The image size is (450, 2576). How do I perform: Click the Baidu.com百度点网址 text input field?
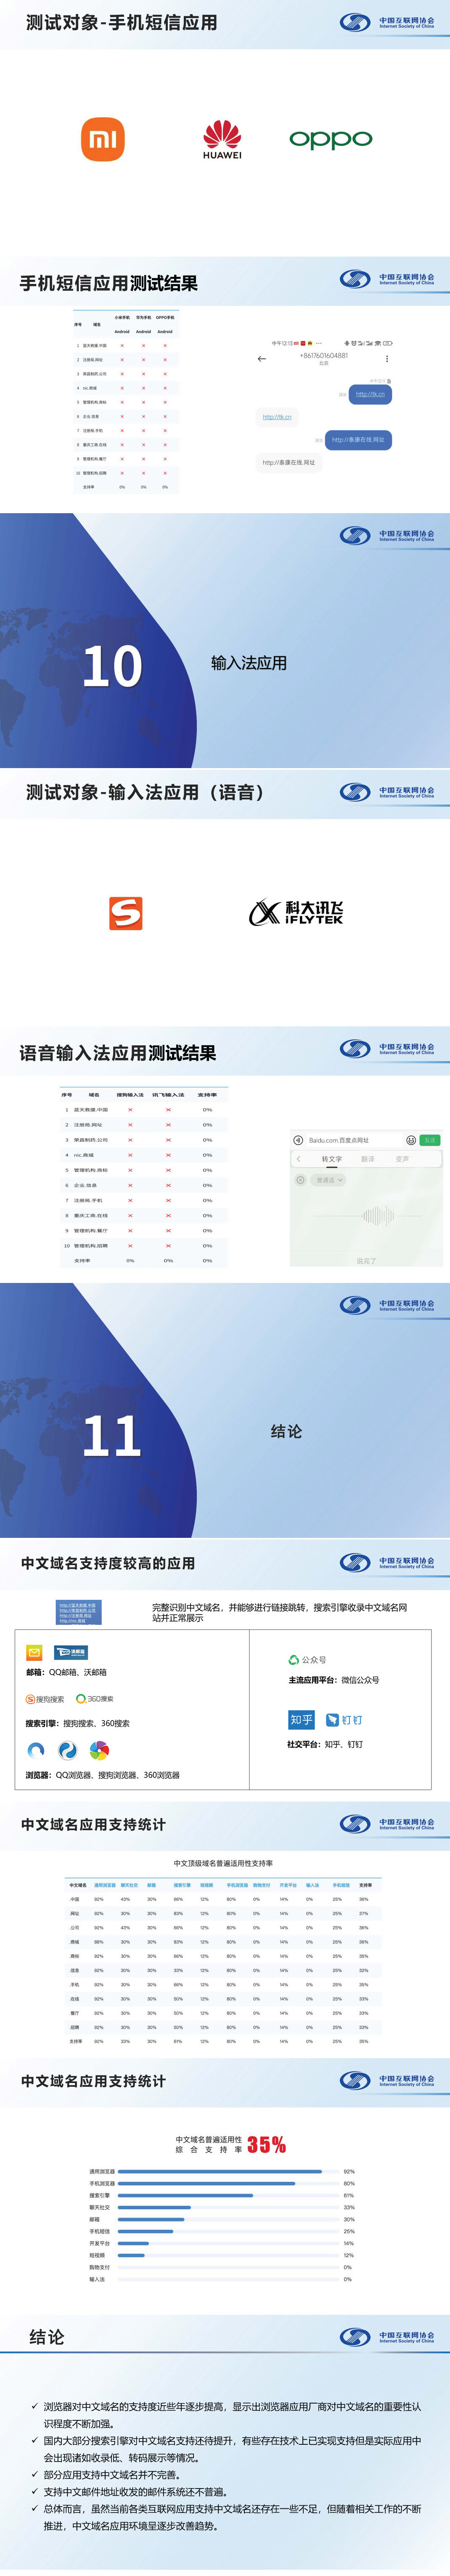pos(350,1140)
